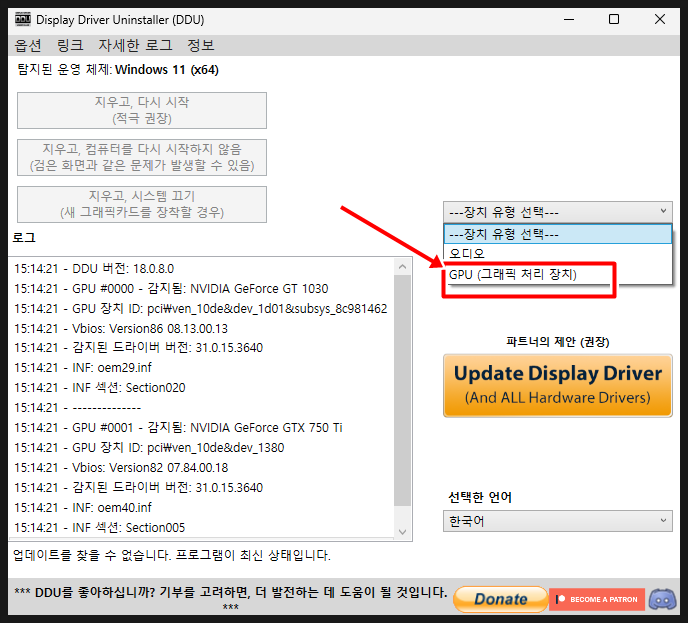This screenshot has width=688, height=623.
Task: Open the Discord icon link
Action: 663,599
